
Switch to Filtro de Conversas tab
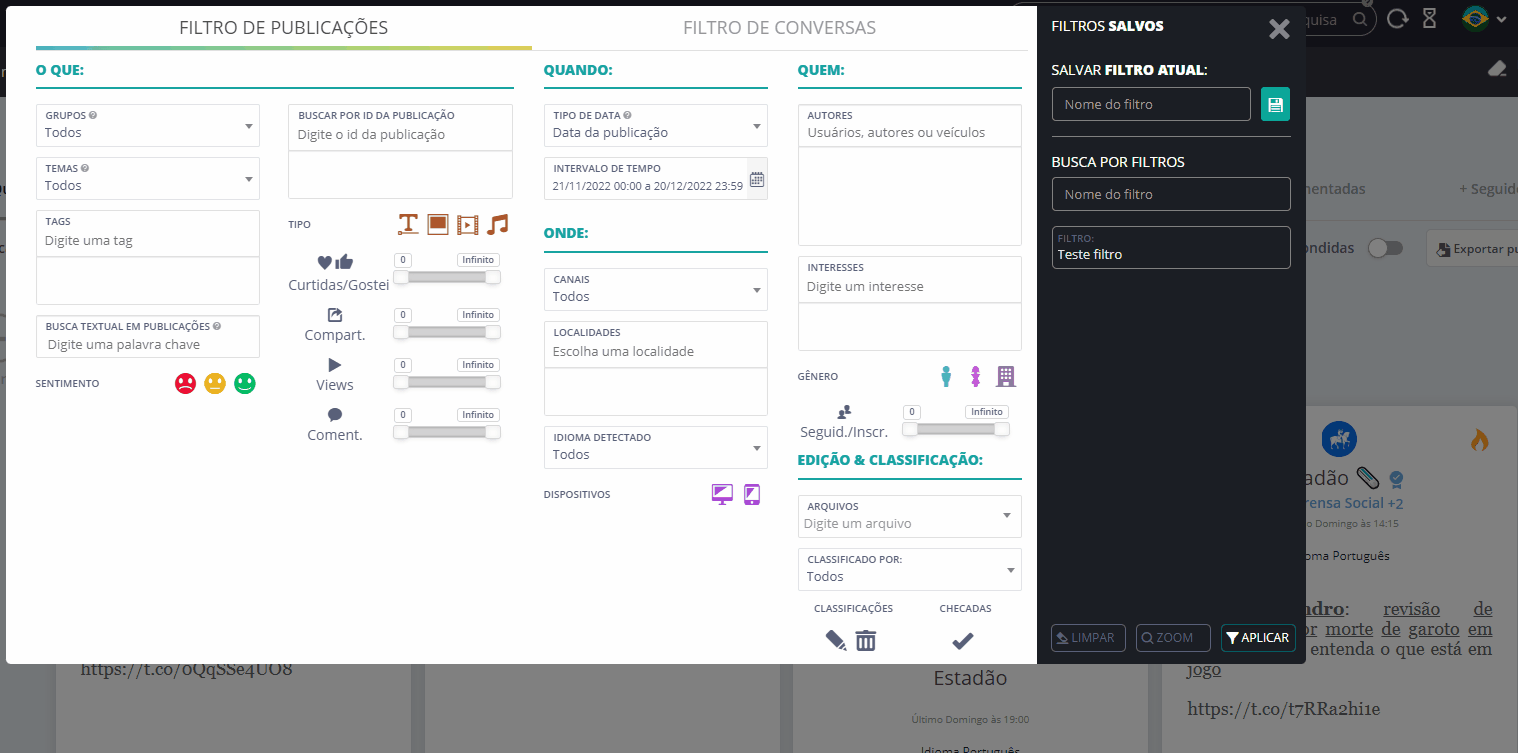click(779, 28)
